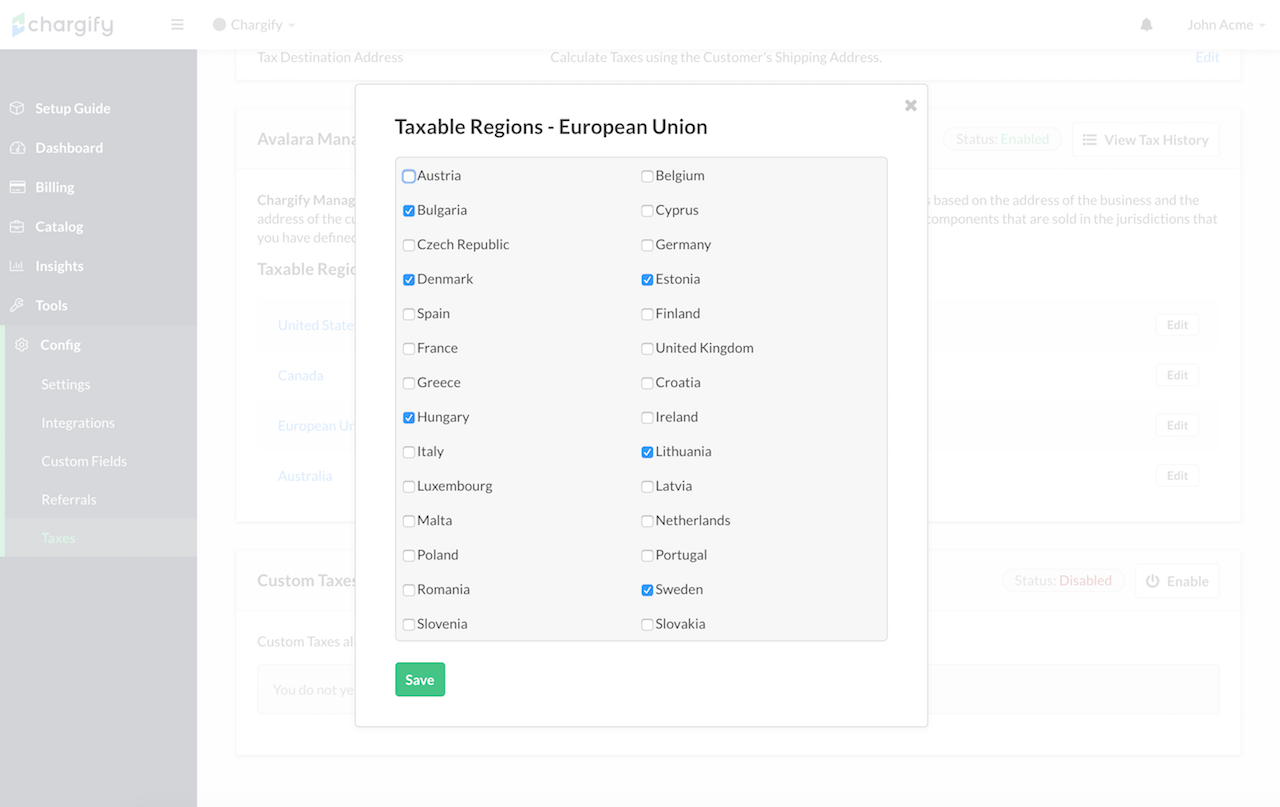The width and height of the screenshot is (1280, 807).
Task: Uncheck the Sweden checkbox
Action: [x=647, y=590]
